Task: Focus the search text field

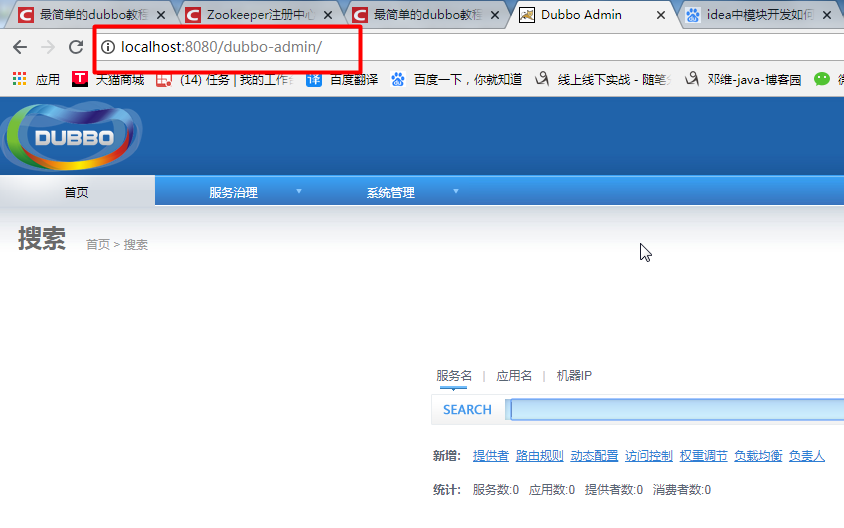Action: pos(677,410)
